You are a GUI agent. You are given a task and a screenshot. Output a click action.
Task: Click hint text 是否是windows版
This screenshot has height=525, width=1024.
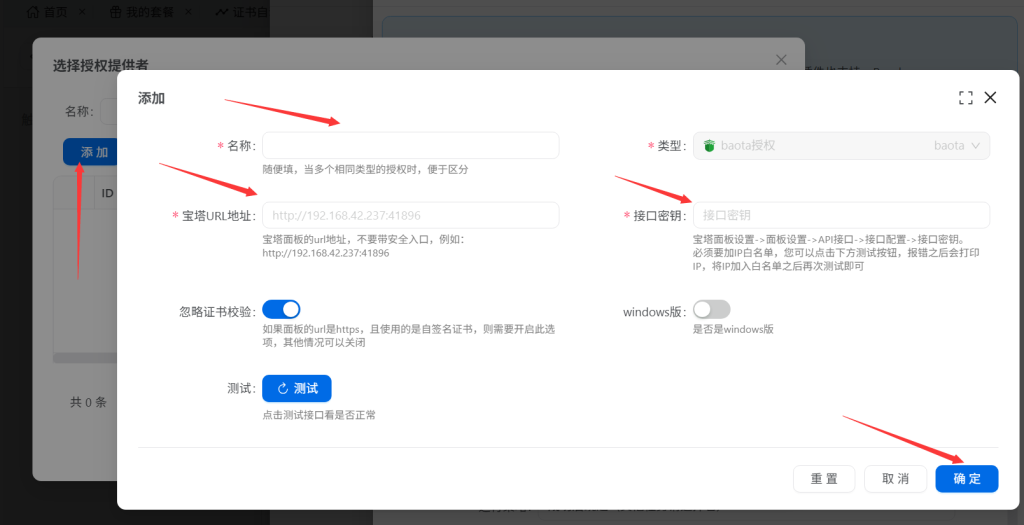click(733, 329)
